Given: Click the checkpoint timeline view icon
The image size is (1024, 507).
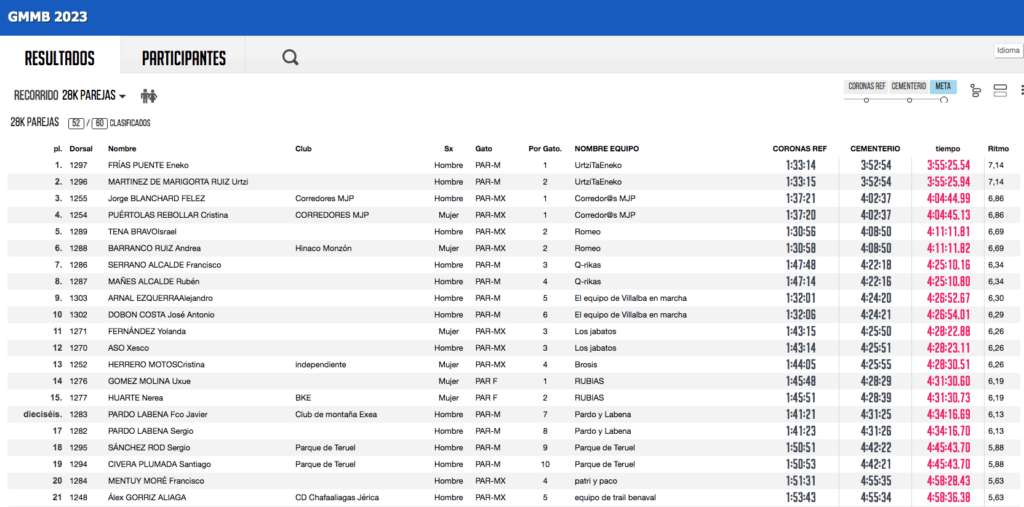Looking at the screenshot, I should click(x=975, y=91).
